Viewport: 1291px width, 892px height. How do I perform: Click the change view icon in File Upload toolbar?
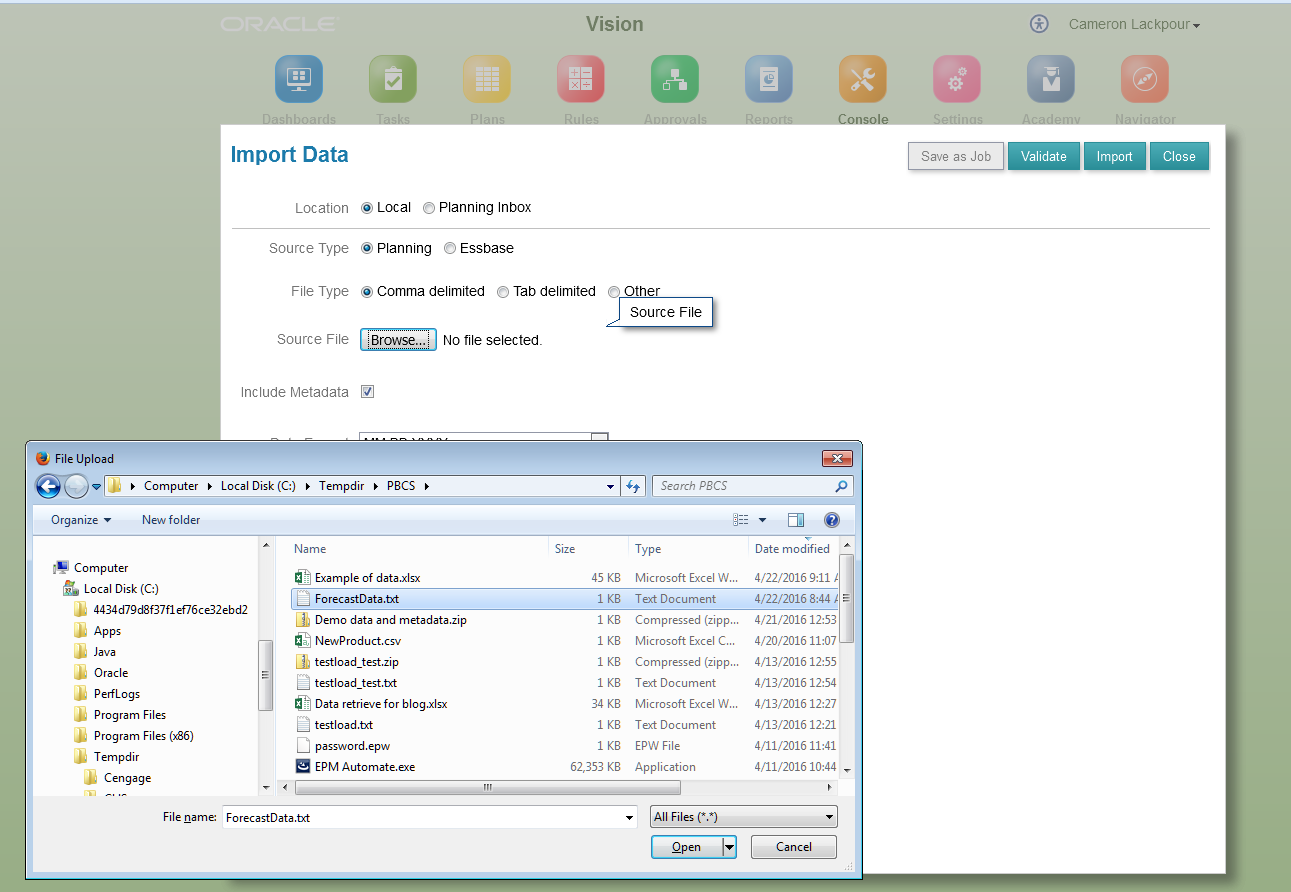pos(741,520)
